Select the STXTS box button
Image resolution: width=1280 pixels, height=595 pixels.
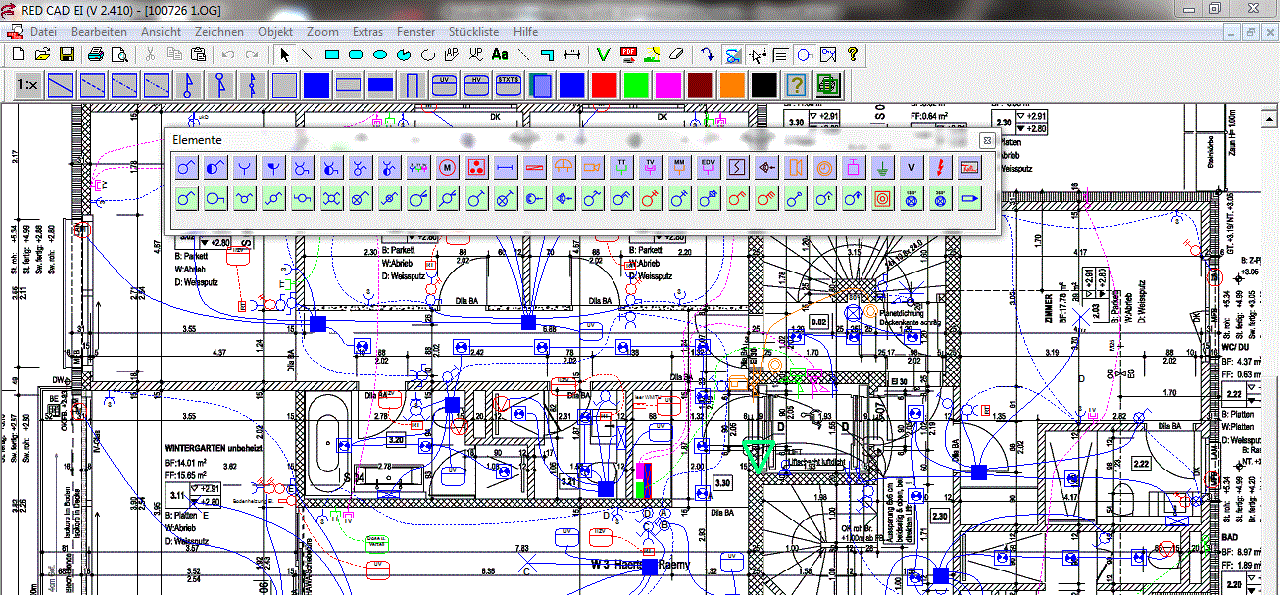508,85
